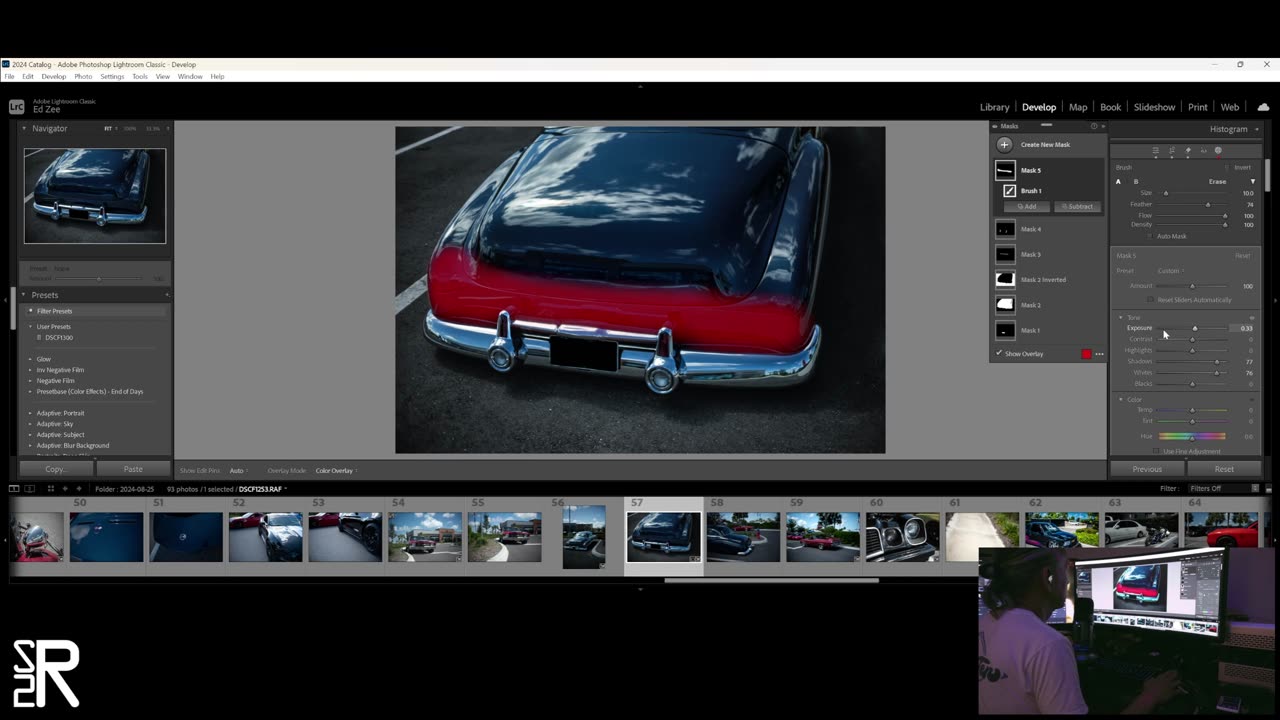Collapse the Tone section triangle
The height and width of the screenshot is (720, 1280).
(x=1120, y=317)
